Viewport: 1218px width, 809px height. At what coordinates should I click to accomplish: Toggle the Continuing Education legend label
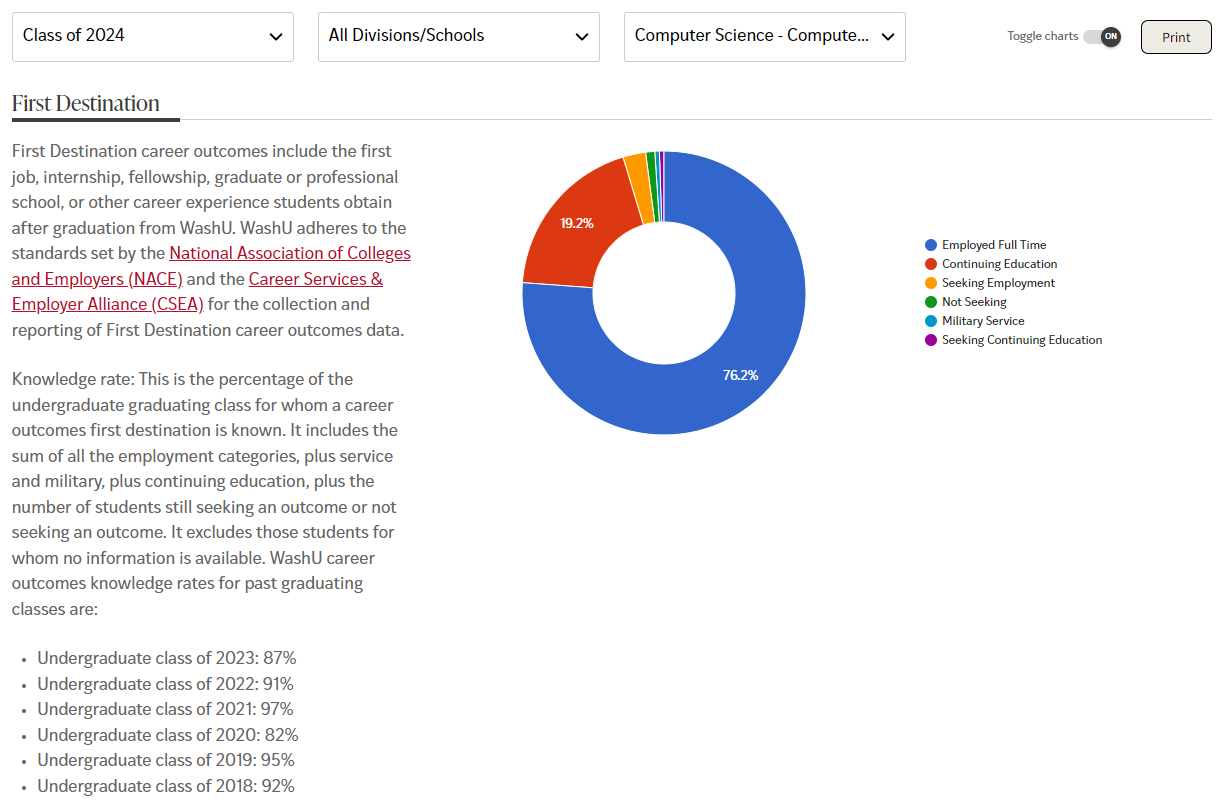point(999,264)
